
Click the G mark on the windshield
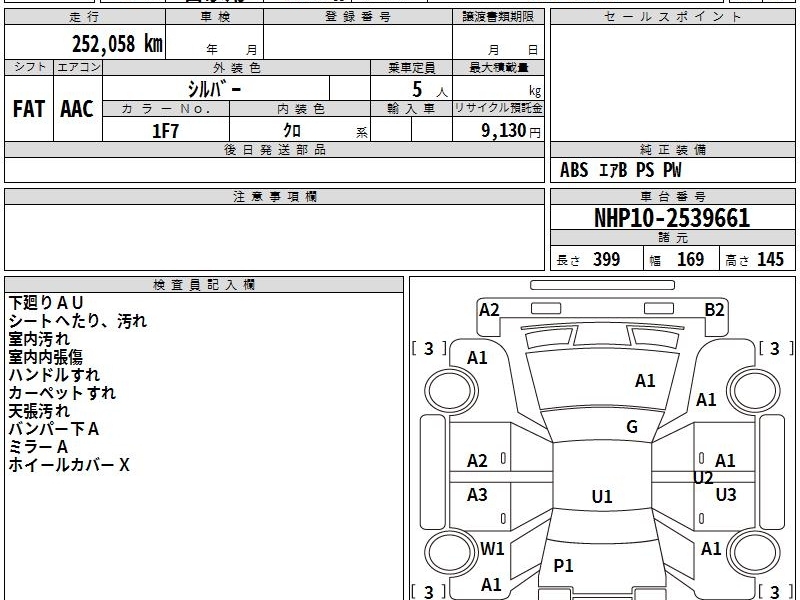632,427
